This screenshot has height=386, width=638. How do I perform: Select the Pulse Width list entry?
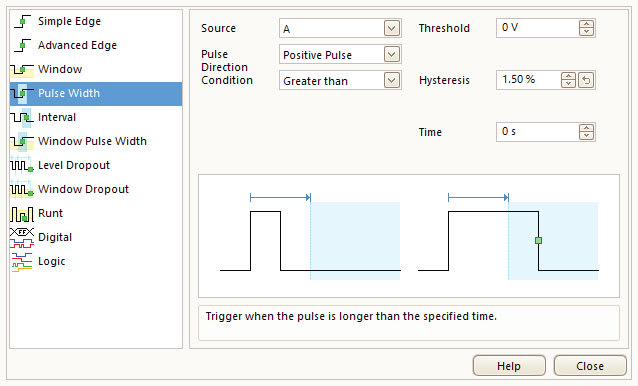[x=96, y=93]
